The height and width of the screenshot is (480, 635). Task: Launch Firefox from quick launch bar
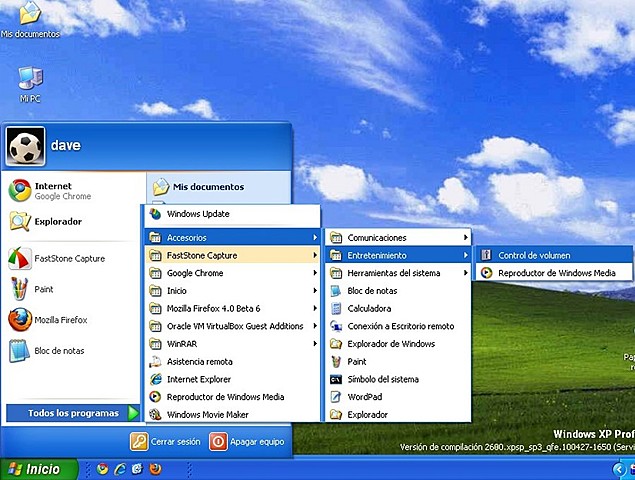pos(156,469)
